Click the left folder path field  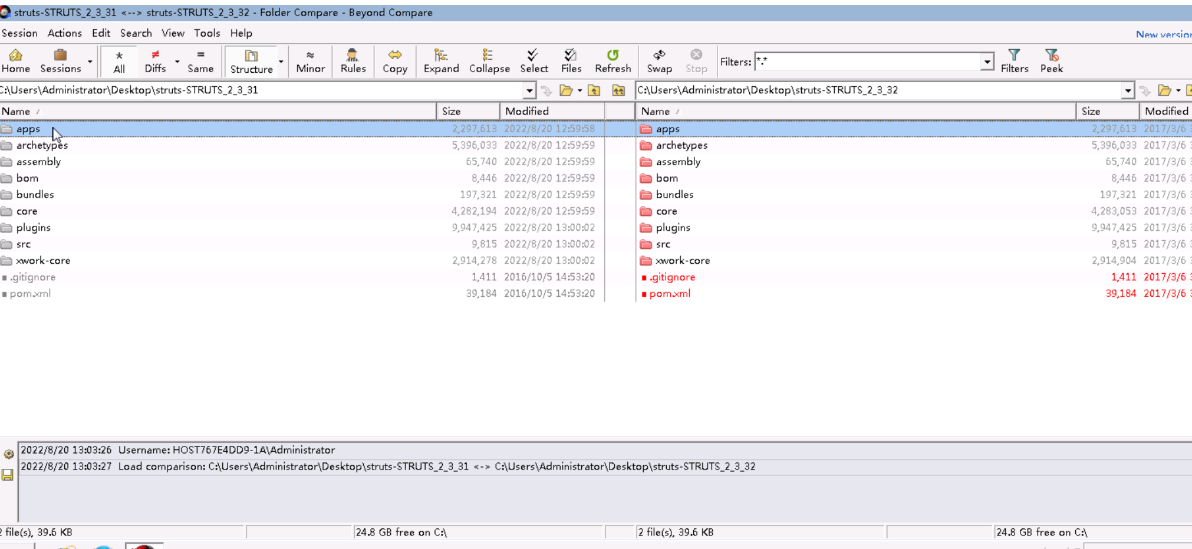[262, 90]
